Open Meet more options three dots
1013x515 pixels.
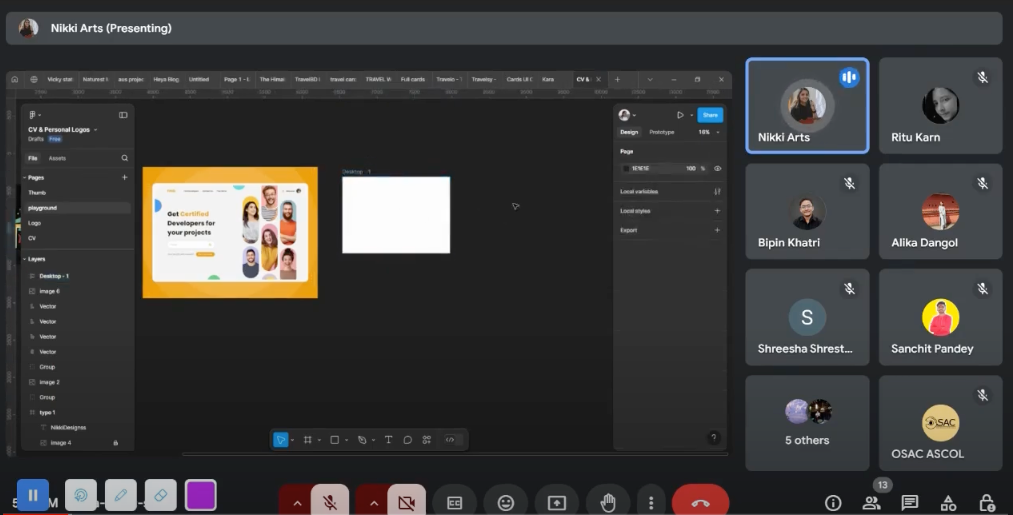(x=651, y=503)
